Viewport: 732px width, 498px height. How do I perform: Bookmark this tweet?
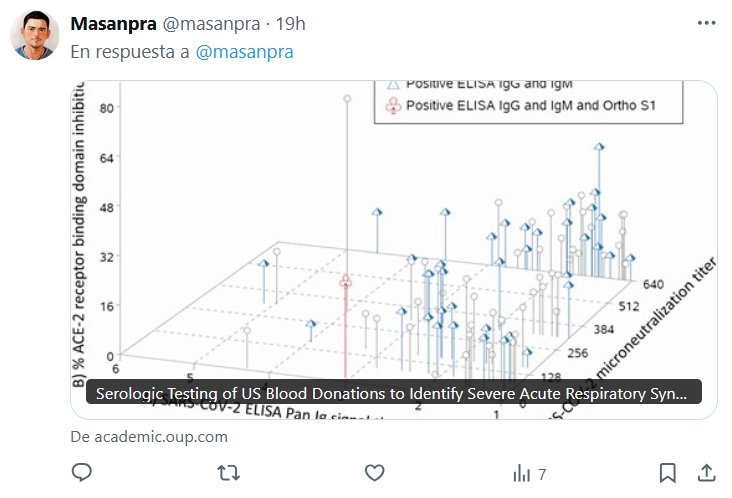click(668, 472)
